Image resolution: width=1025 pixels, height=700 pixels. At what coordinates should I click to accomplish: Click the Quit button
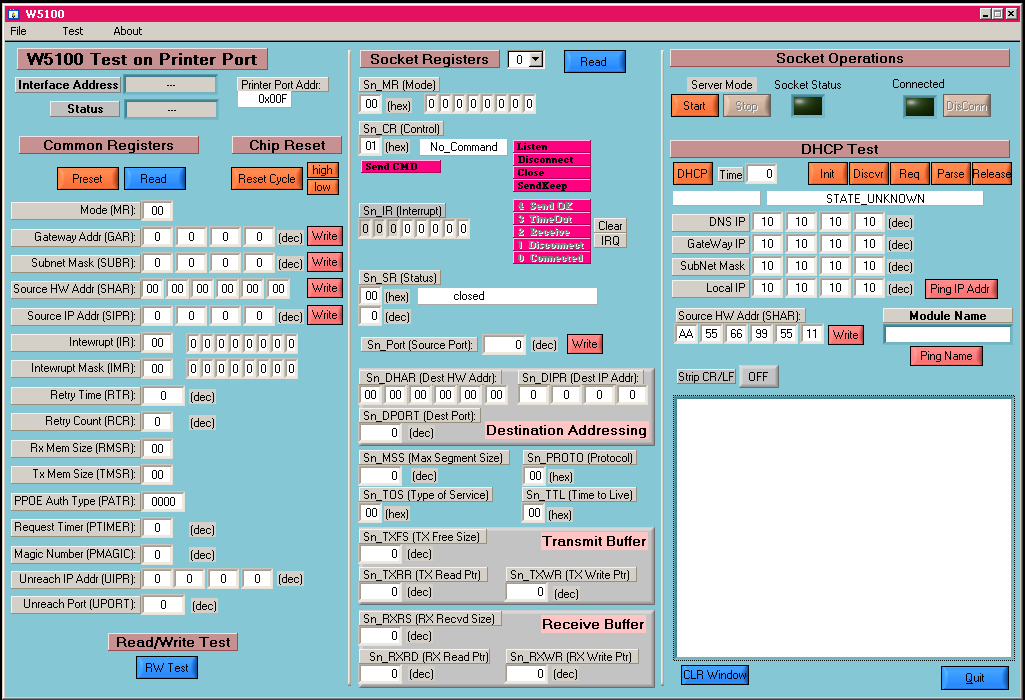pyautogui.click(x=975, y=678)
